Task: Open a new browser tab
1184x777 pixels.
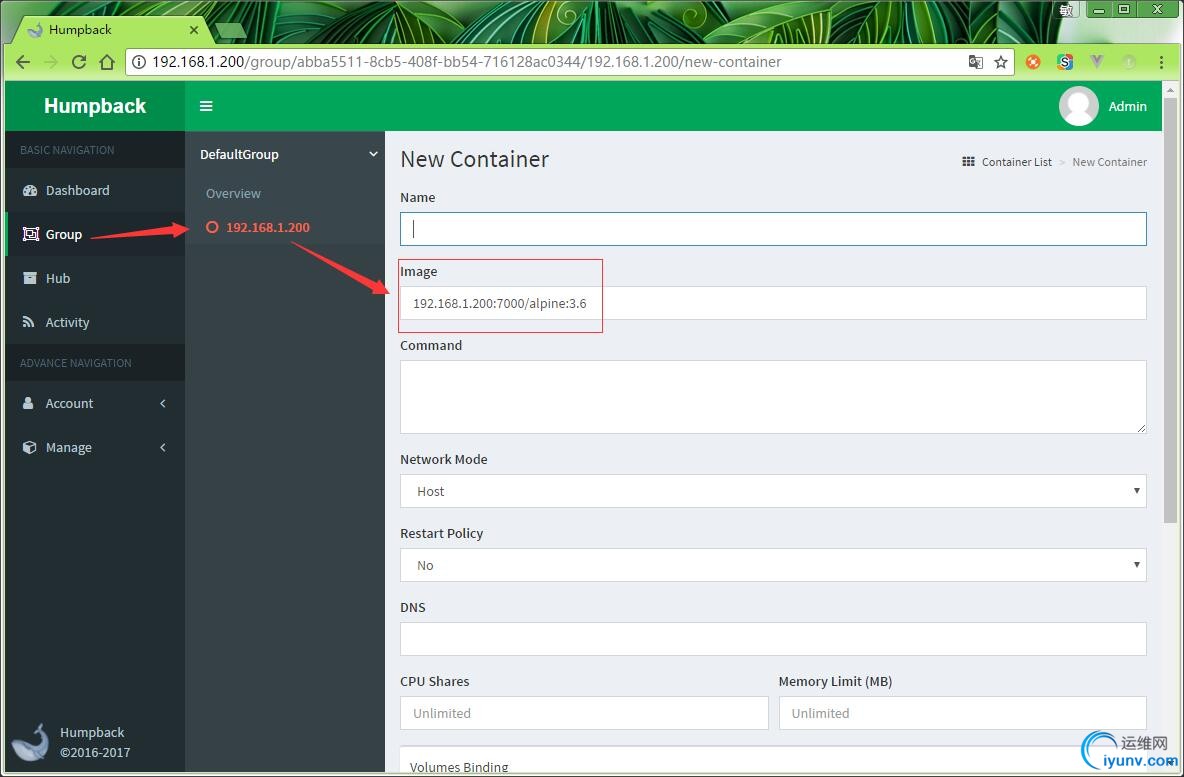Action: (230, 30)
